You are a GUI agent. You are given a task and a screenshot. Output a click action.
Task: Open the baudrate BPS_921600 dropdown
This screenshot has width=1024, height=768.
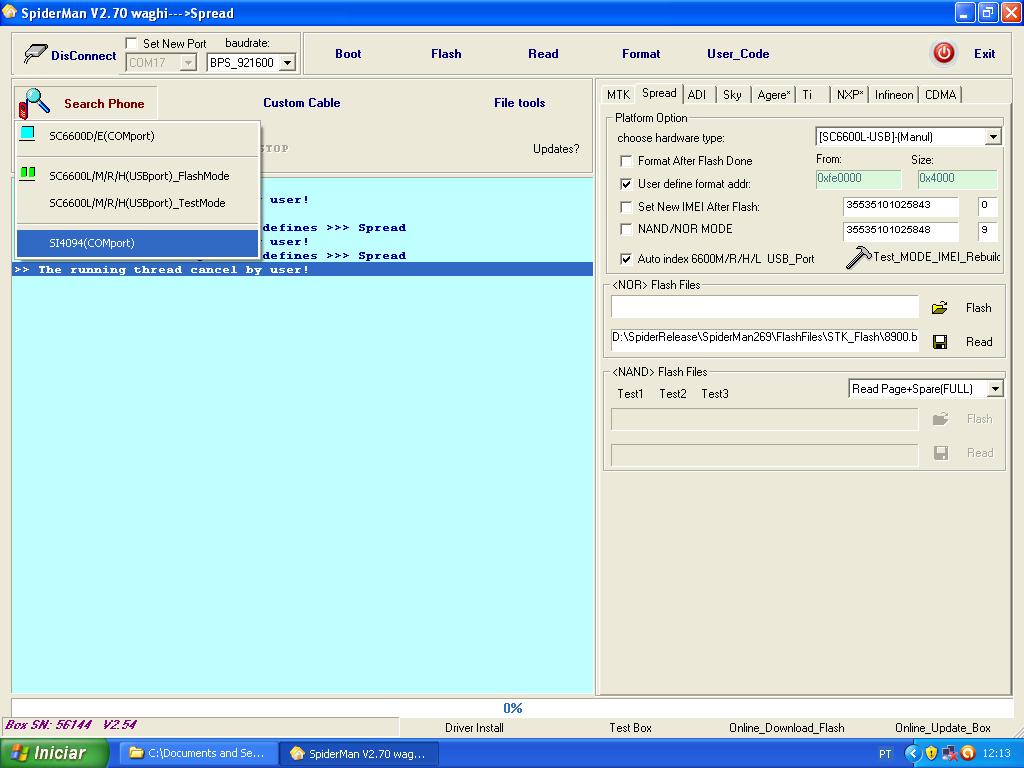point(287,63)
